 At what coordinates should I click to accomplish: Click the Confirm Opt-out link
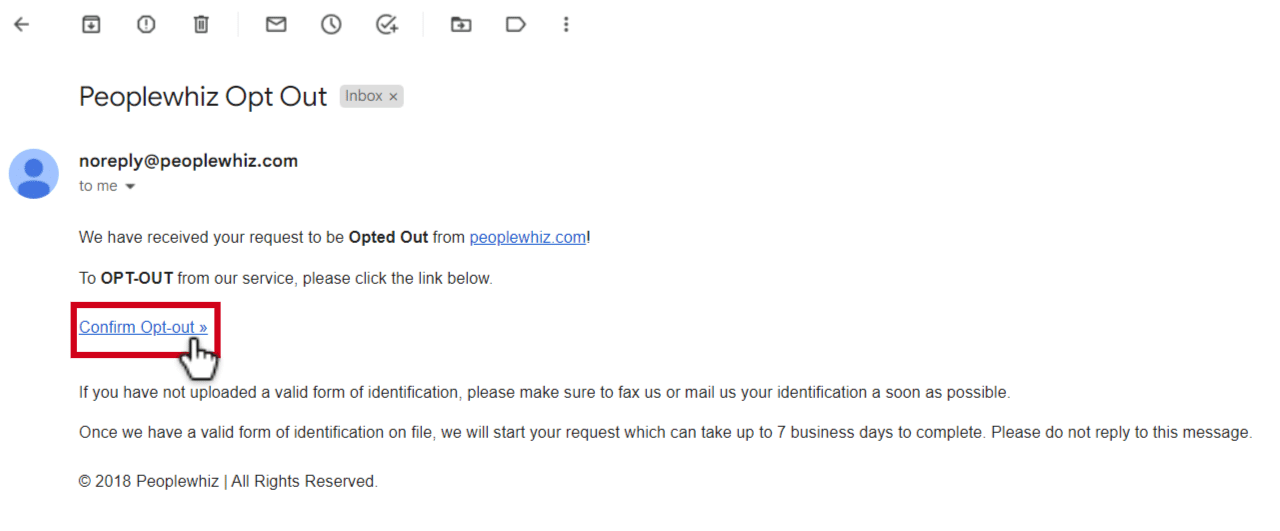[x=143, y=327]
